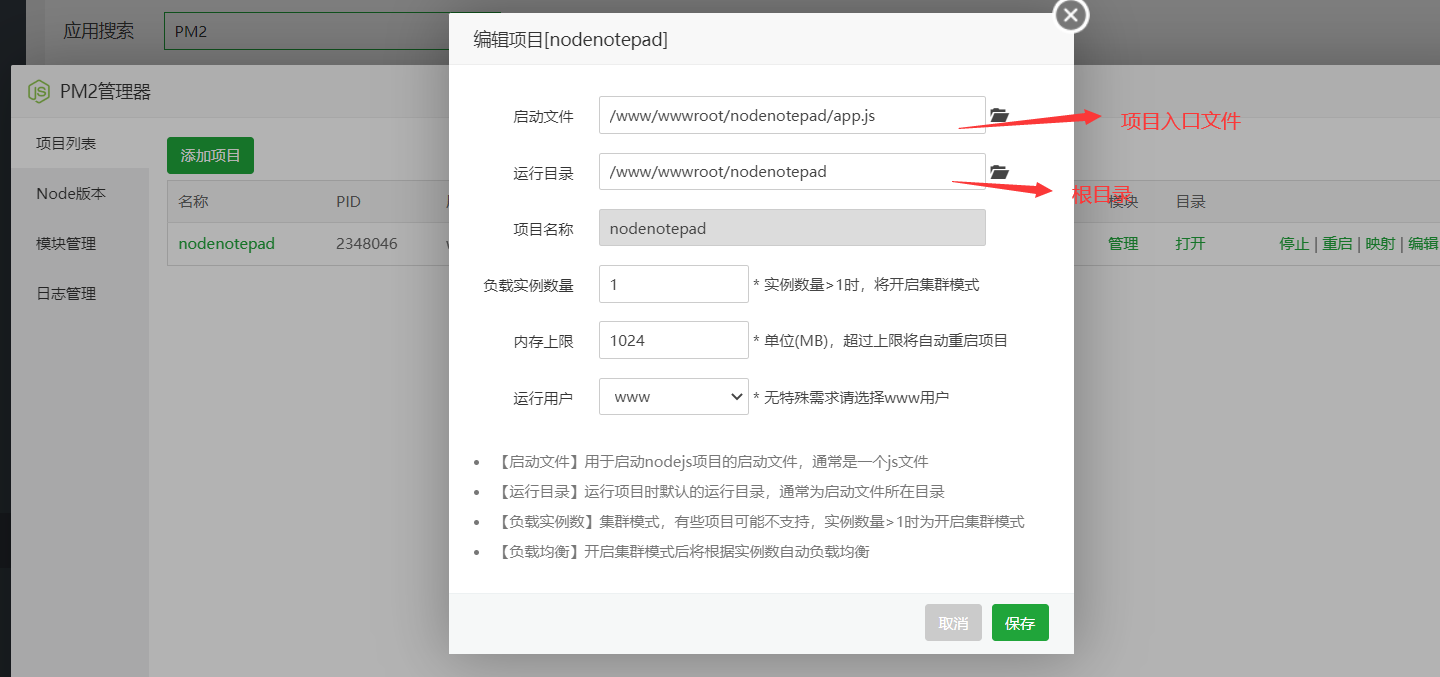Viewport: 1440px width, 677px height.
Task: Click folder icon beside 启动文件 path
Action: [x=999, y=116]
